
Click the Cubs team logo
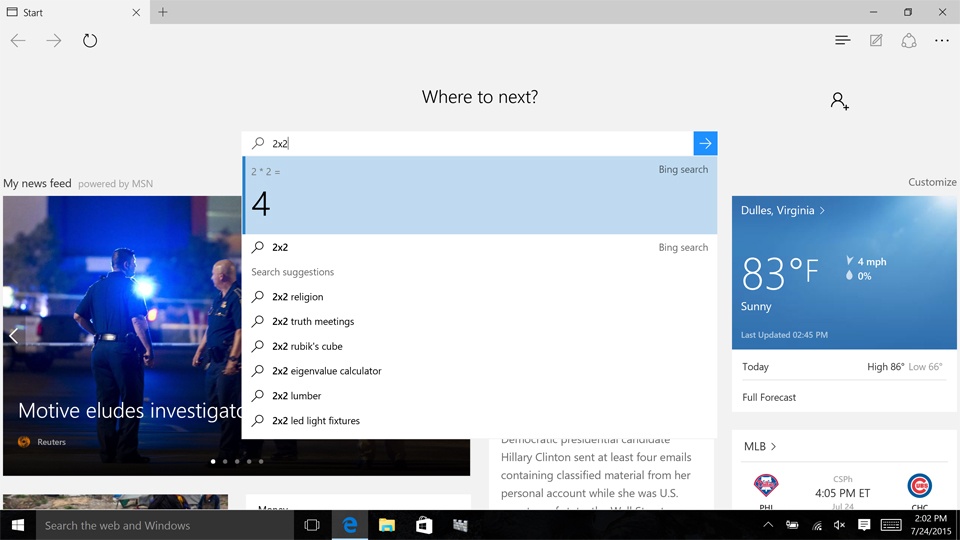pos(919,486)
